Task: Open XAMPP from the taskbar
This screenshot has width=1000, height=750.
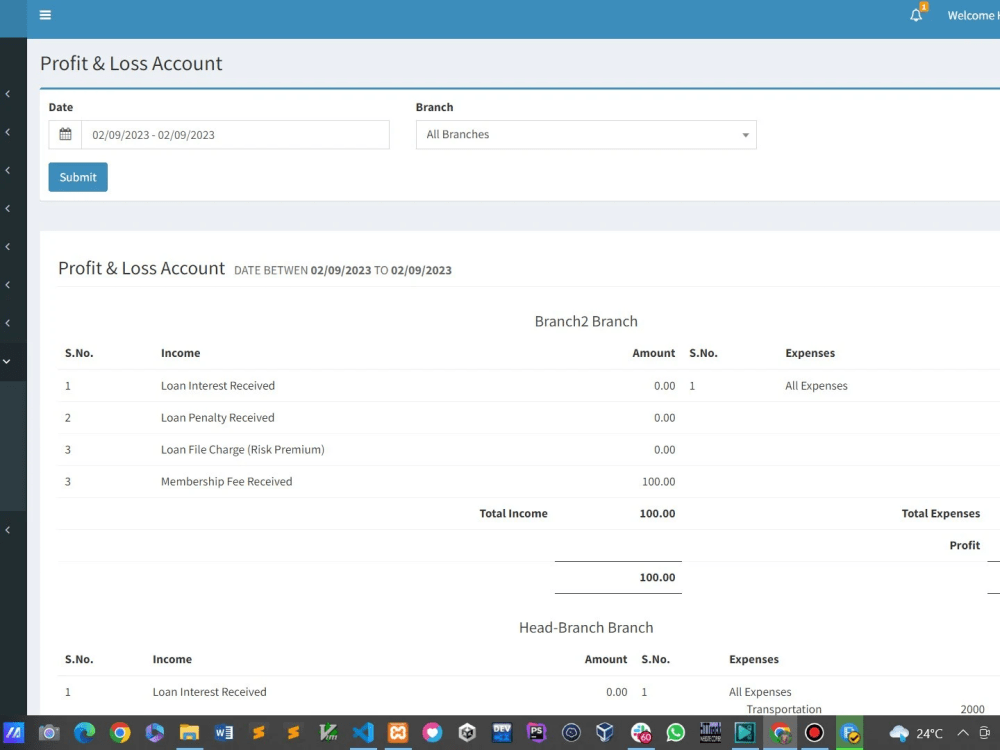Action: [x=398, y=733]
